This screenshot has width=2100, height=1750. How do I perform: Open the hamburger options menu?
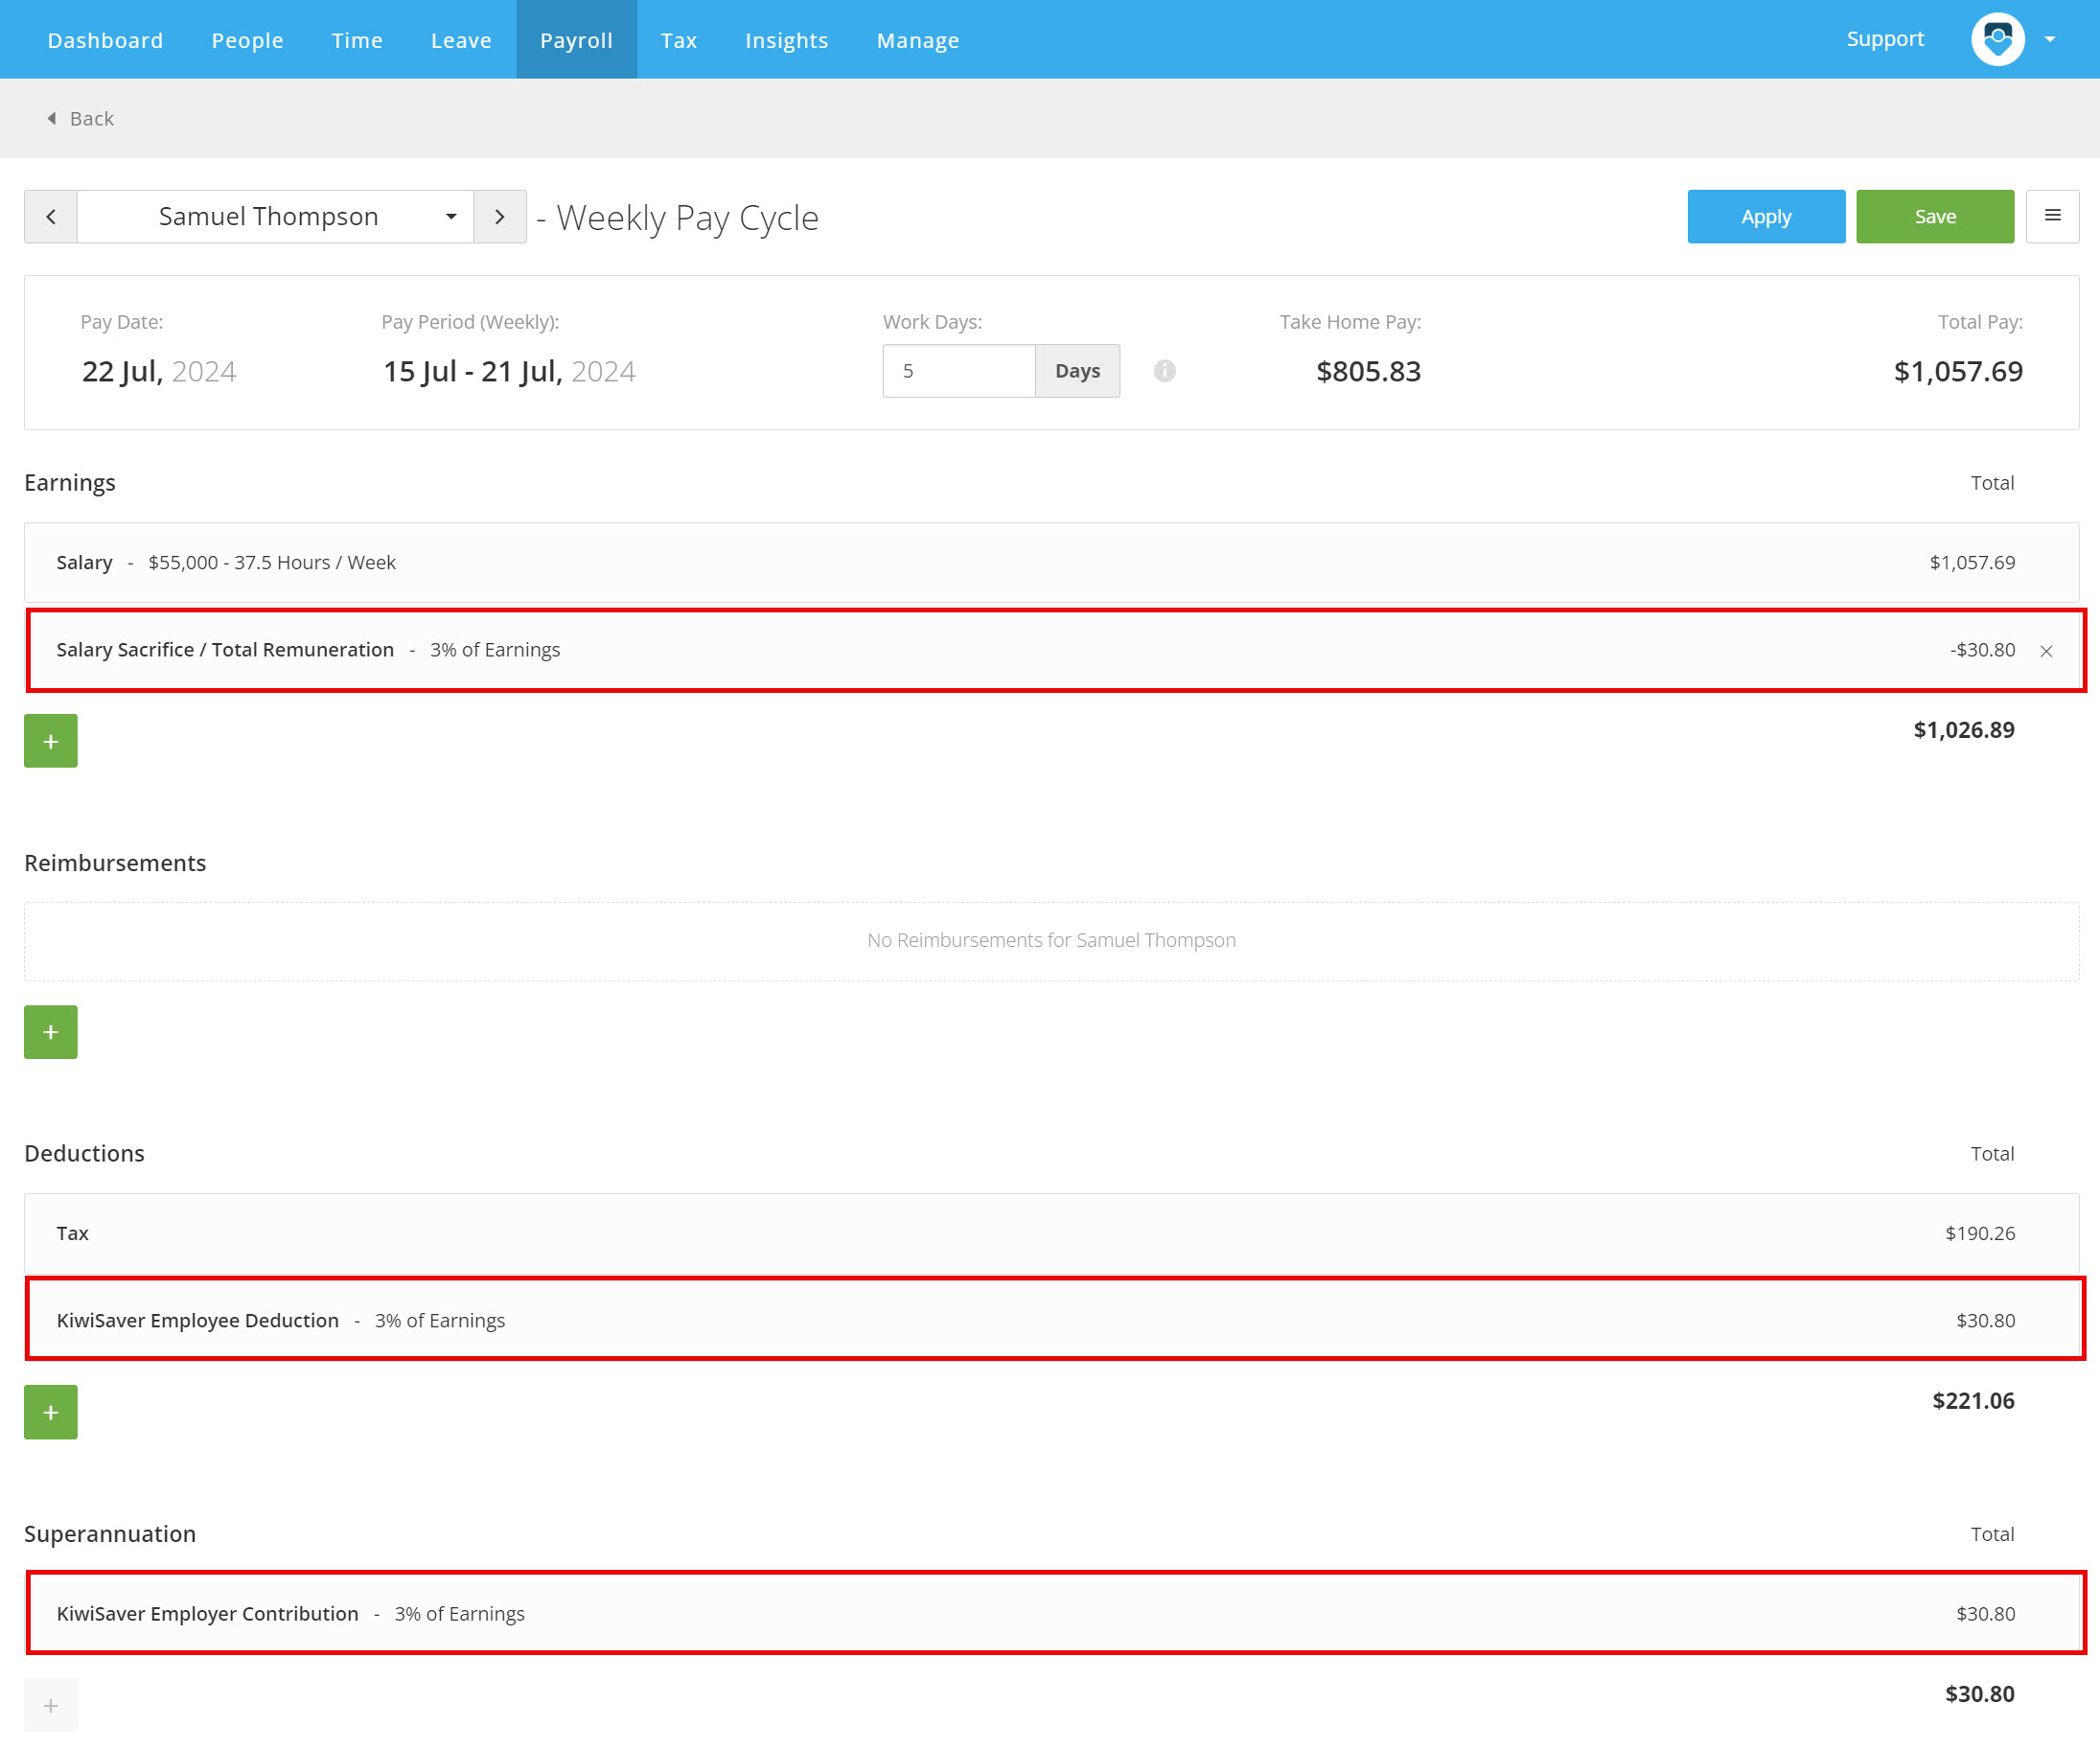pos(2052,216)
